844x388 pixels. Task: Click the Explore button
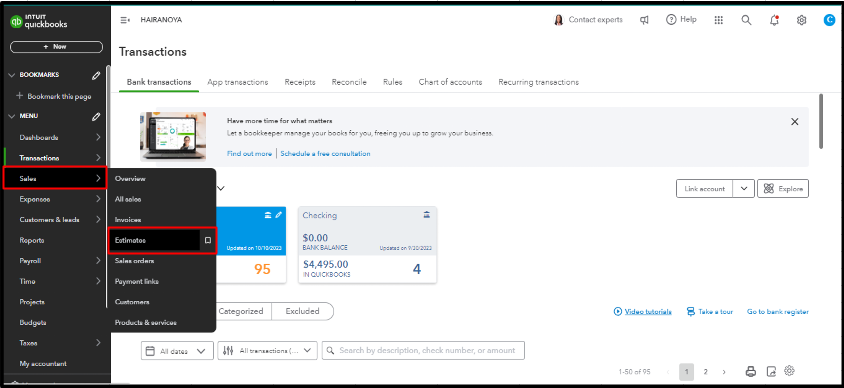783,189
